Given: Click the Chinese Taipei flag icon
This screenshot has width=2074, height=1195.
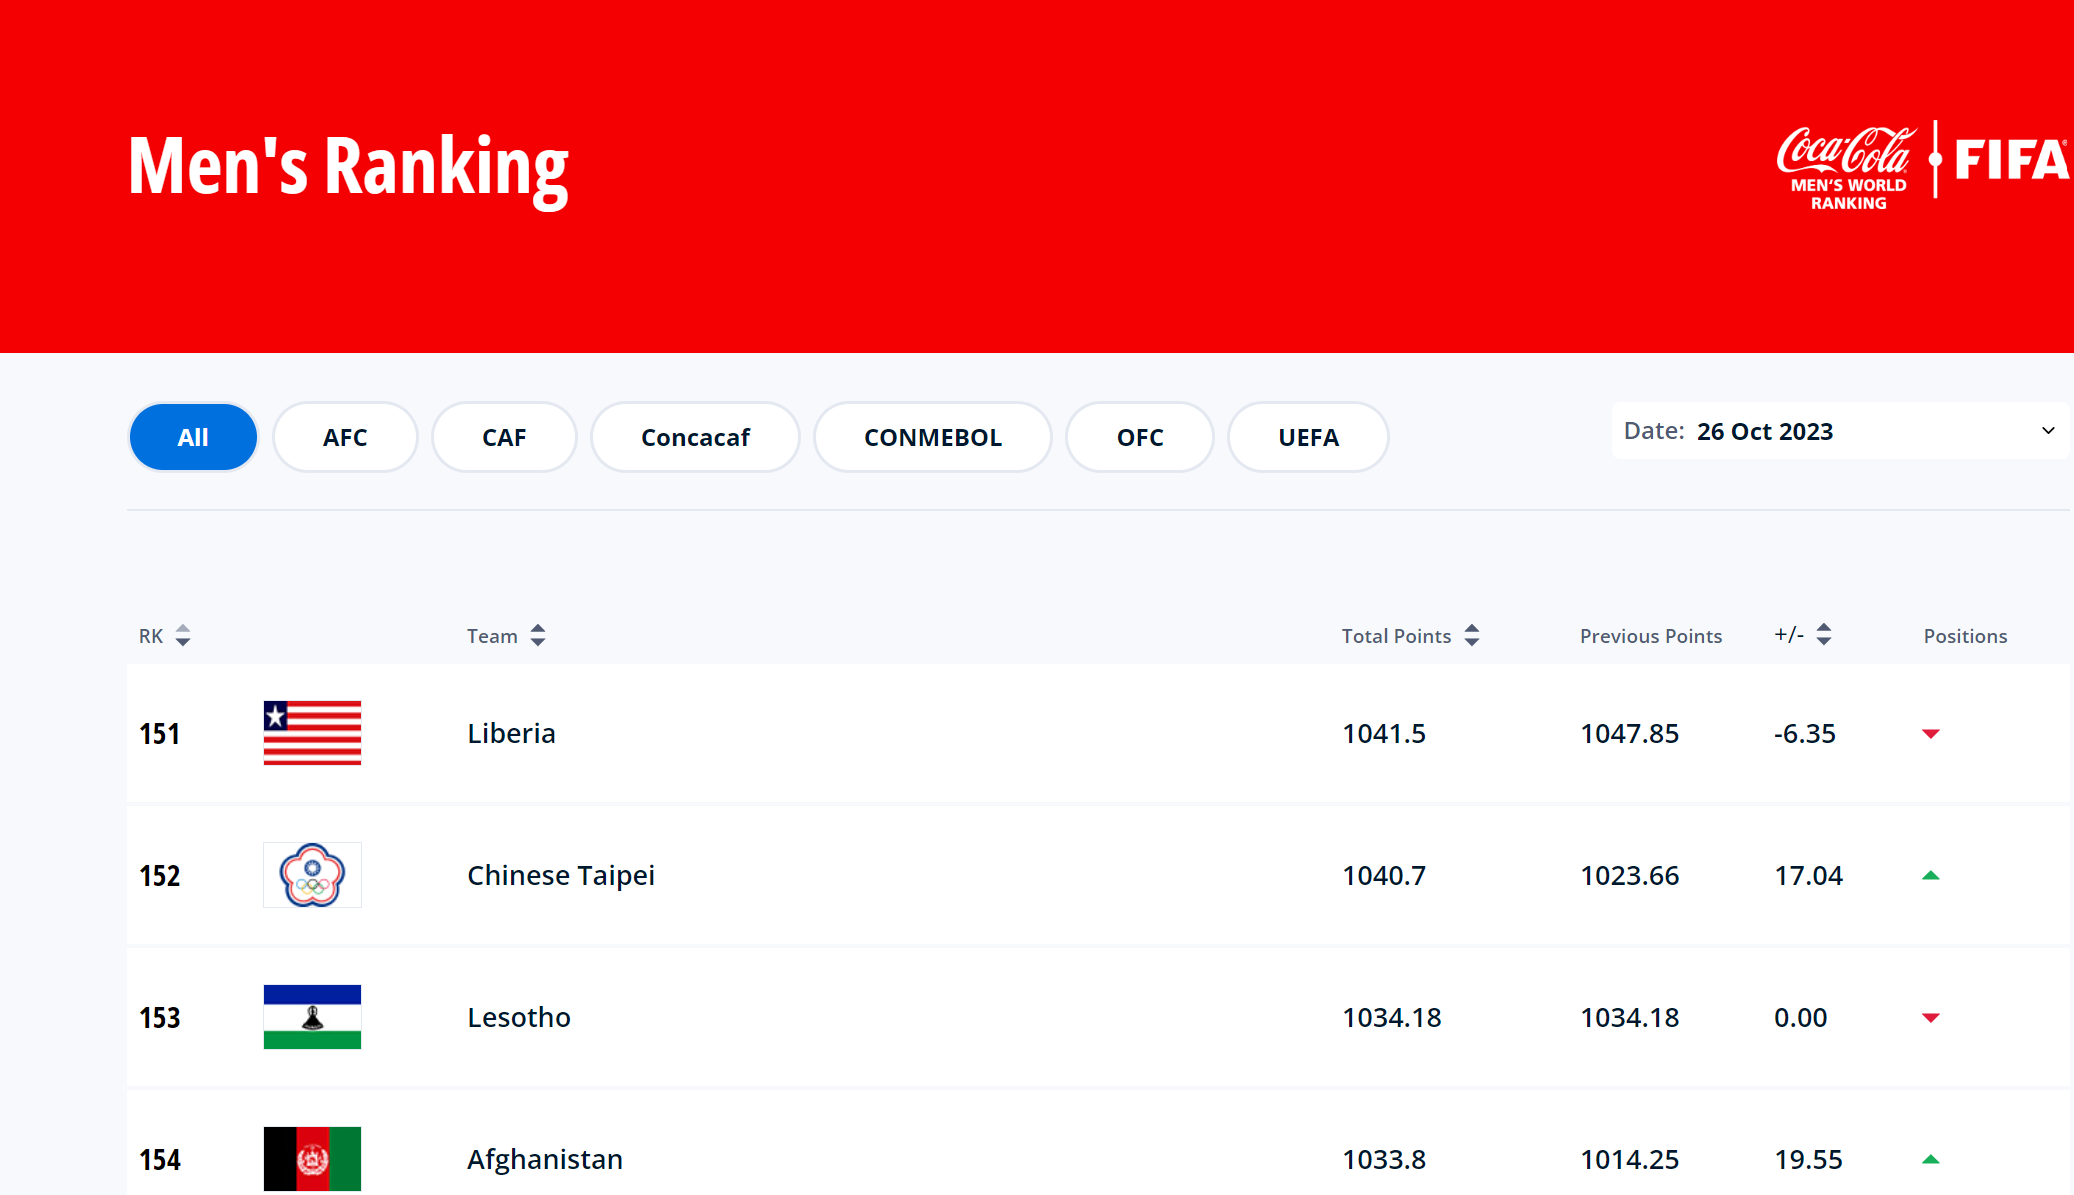Looking at the screenshot, I should tap(312, 875).
